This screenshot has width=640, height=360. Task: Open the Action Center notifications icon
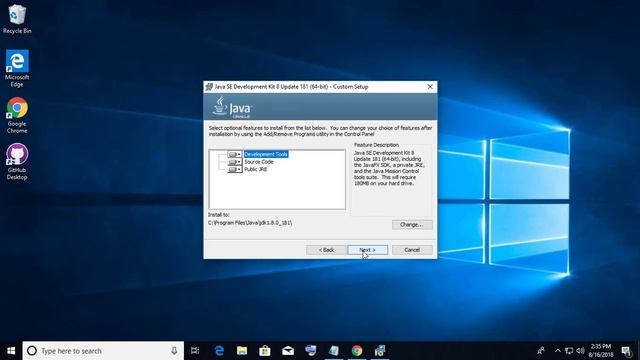point(627,351)
